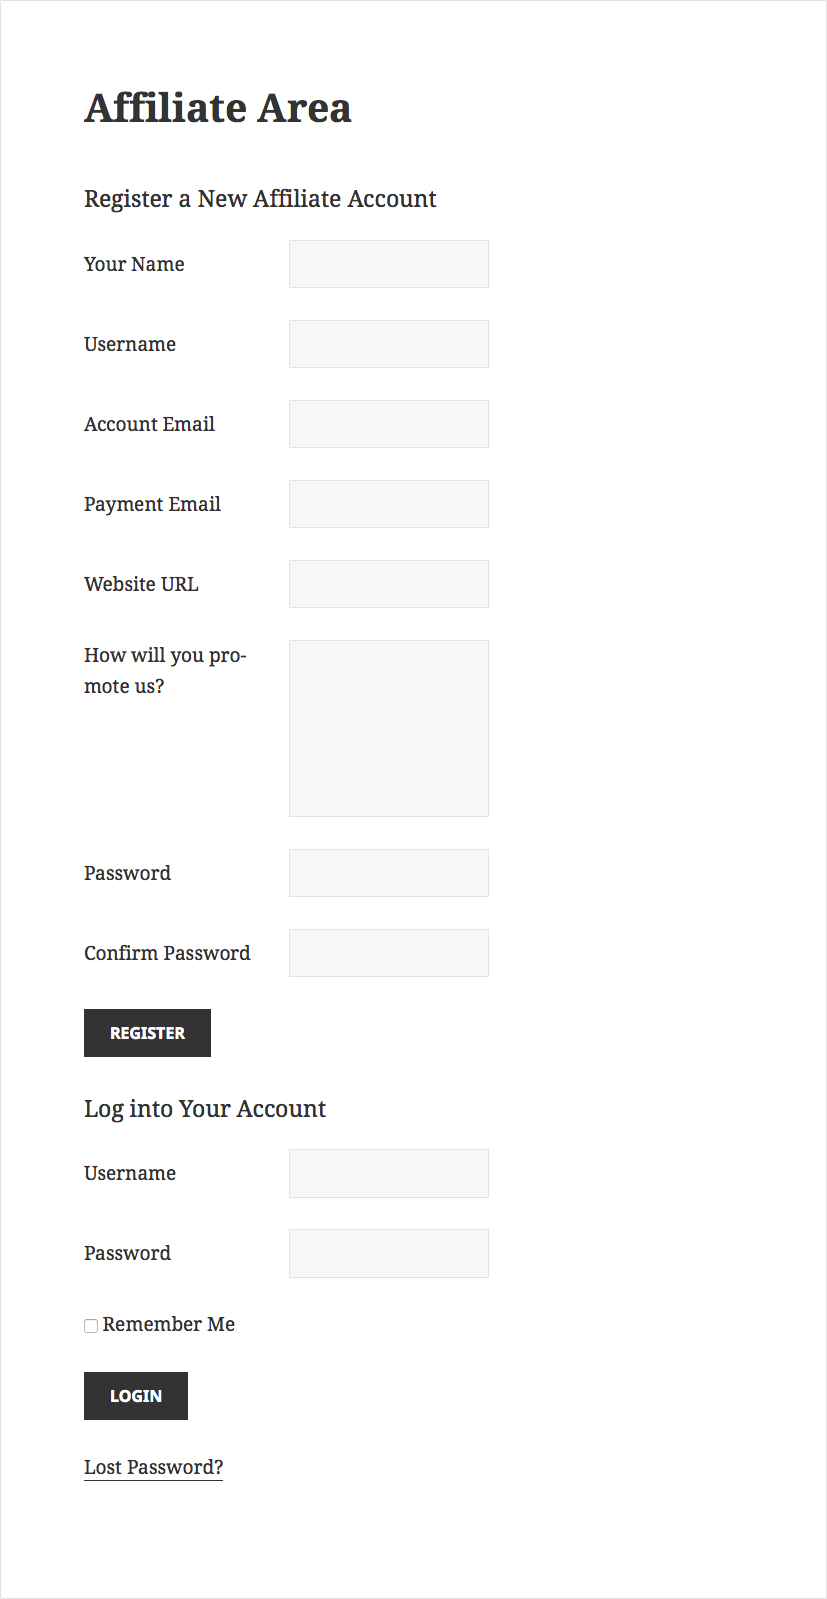Screen dimensions: 827x1599
Task: Click the Website URL input field
Action: pyautogui.click(x=388, y=583)
